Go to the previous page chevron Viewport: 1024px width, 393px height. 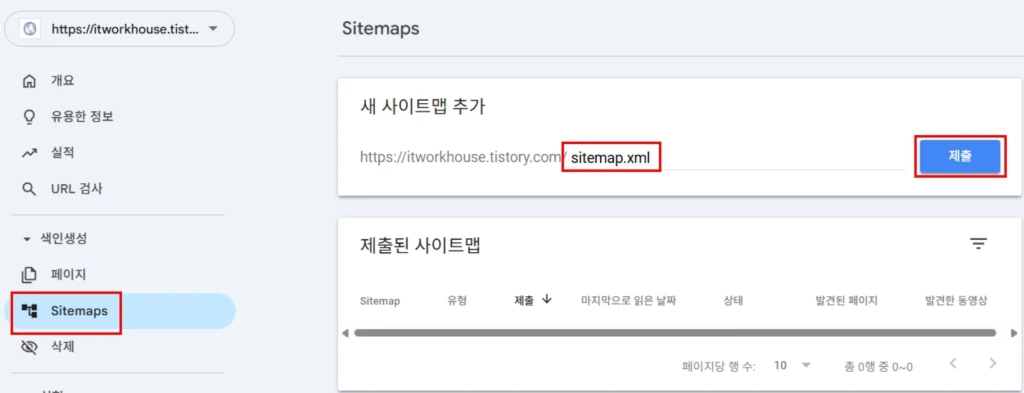[x=953, y=363]
